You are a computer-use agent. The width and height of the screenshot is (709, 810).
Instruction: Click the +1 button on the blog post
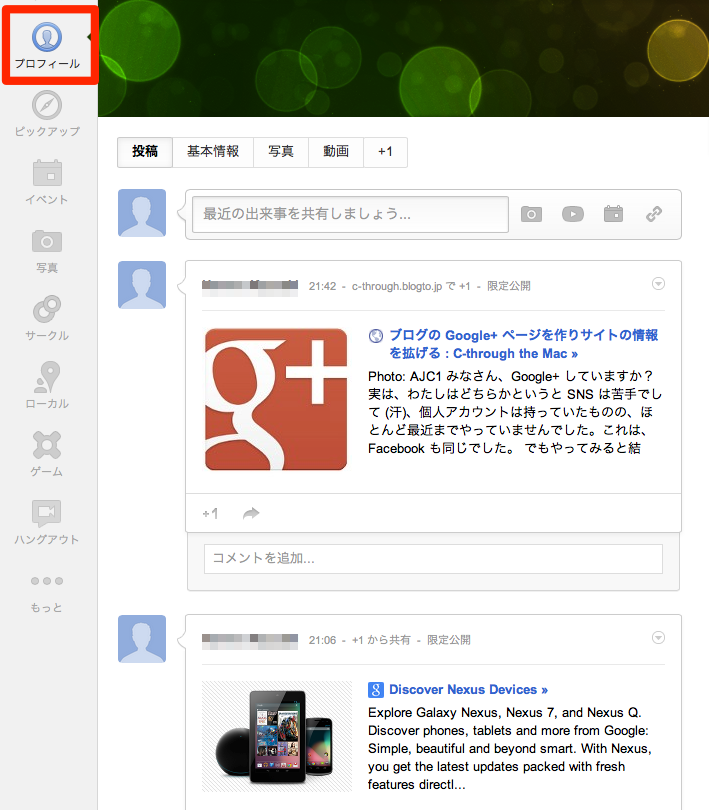pyautogui.click(x=210, y=513)
